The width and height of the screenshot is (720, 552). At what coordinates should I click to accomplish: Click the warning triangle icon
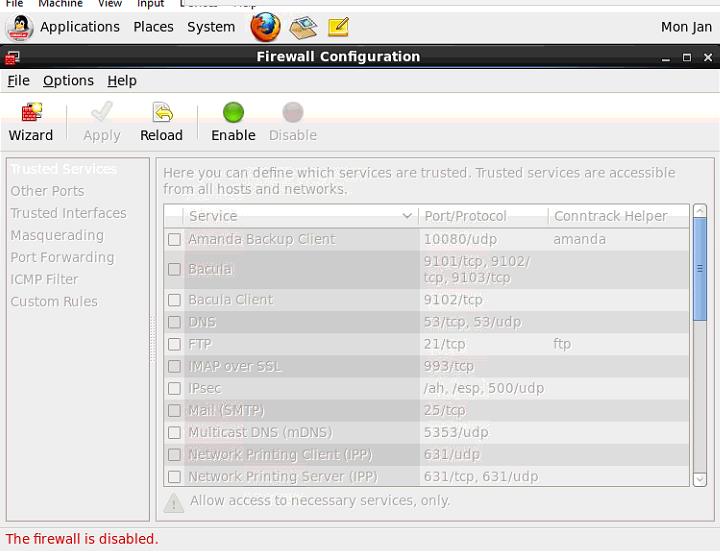[174, 503]
